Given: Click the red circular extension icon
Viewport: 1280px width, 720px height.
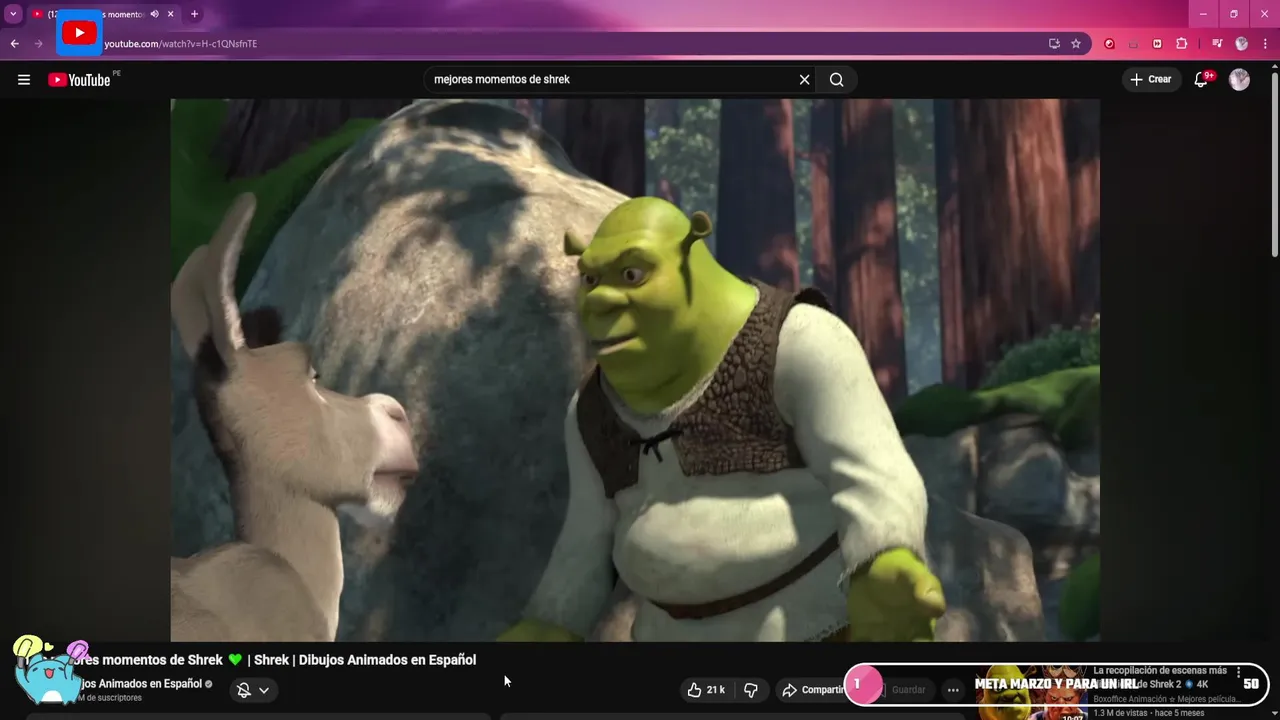Looking at the screenshot, I should coord(1109,44).
